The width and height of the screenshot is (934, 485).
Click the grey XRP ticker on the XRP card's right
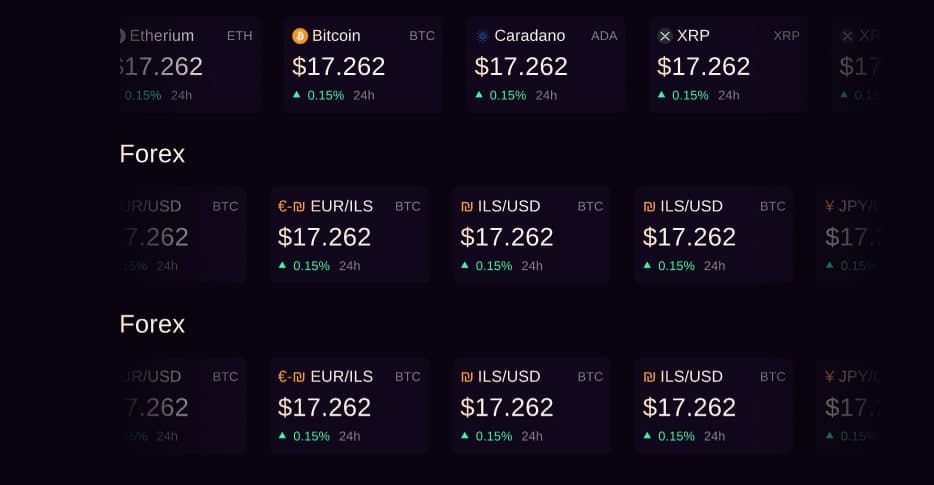coord(786,36)
